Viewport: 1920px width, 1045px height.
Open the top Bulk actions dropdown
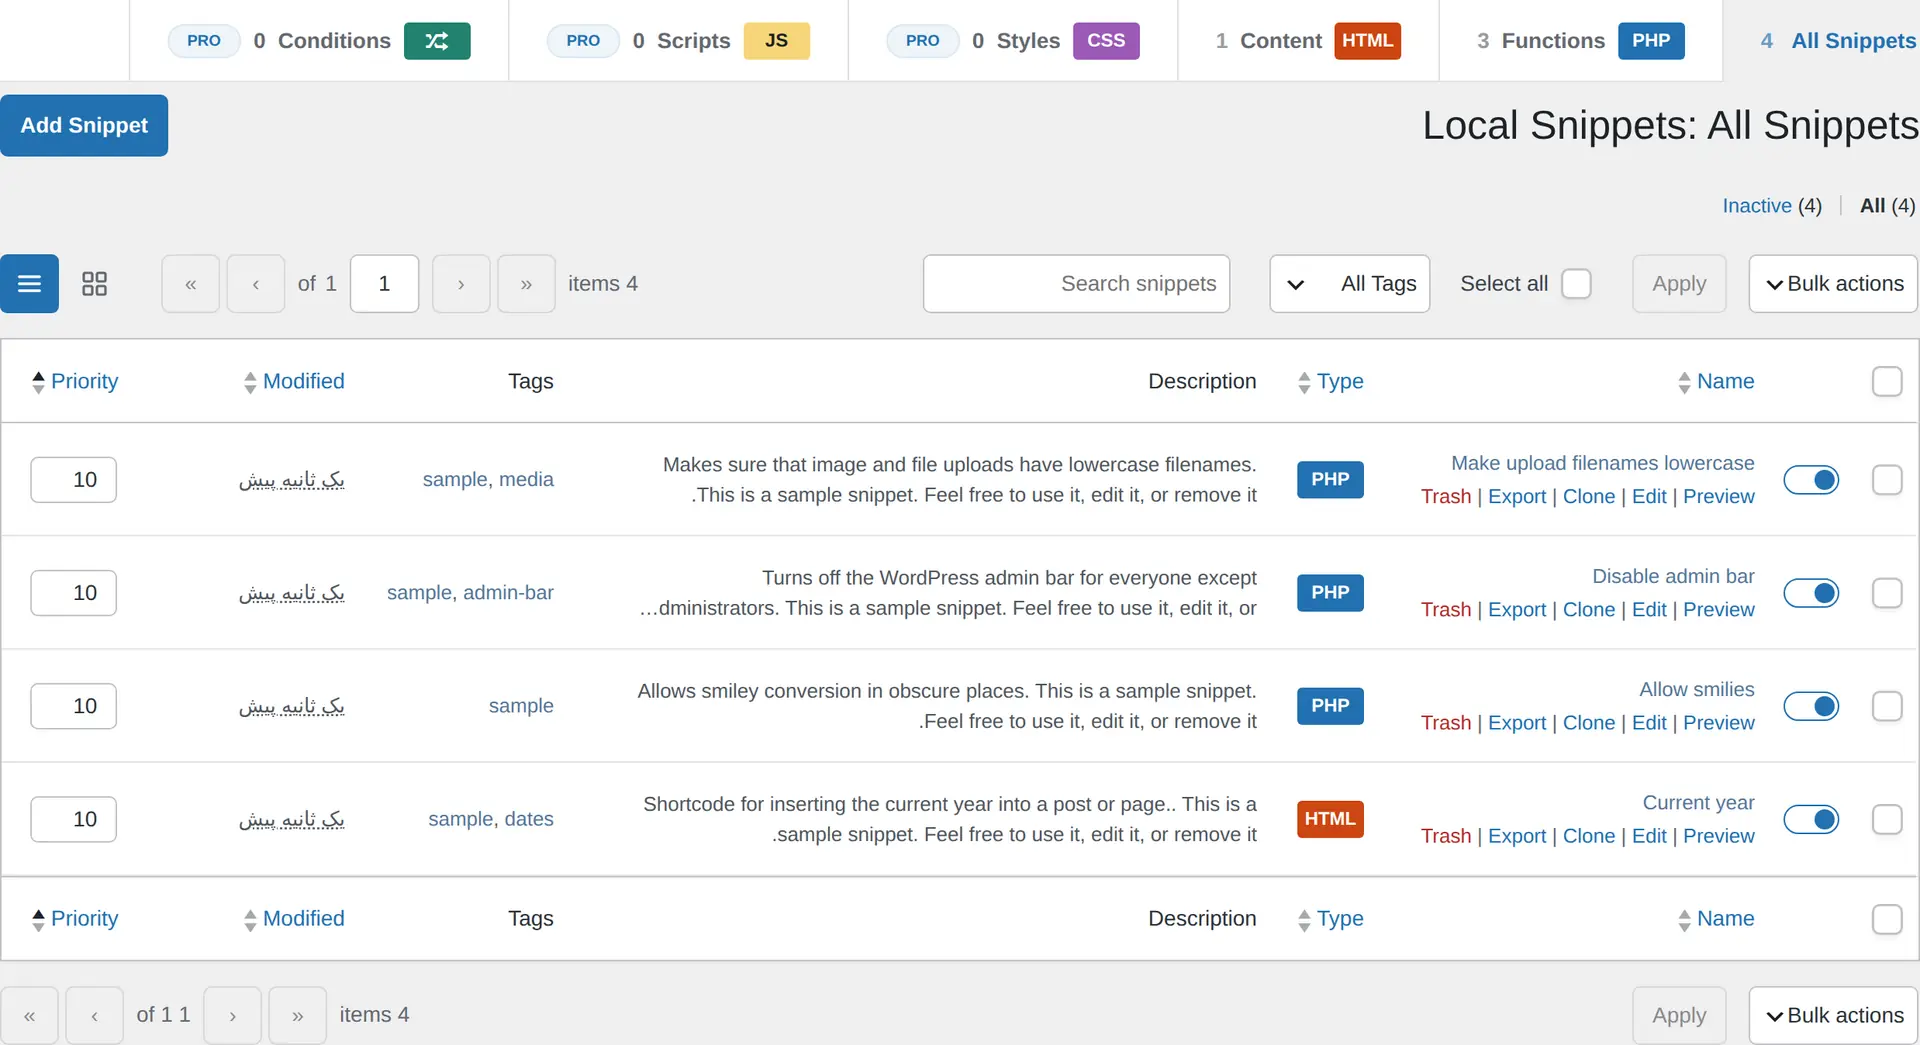pyautogui.click(x=1833, y=284)
